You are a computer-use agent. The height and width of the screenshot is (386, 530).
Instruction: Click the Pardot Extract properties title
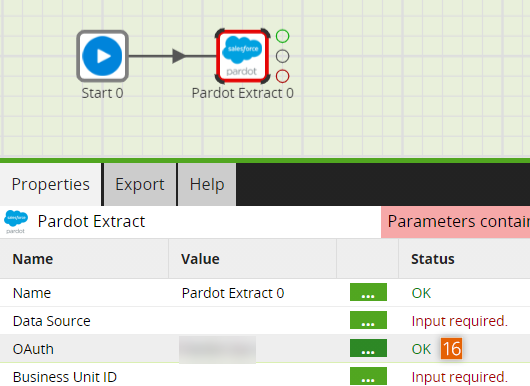91,222
